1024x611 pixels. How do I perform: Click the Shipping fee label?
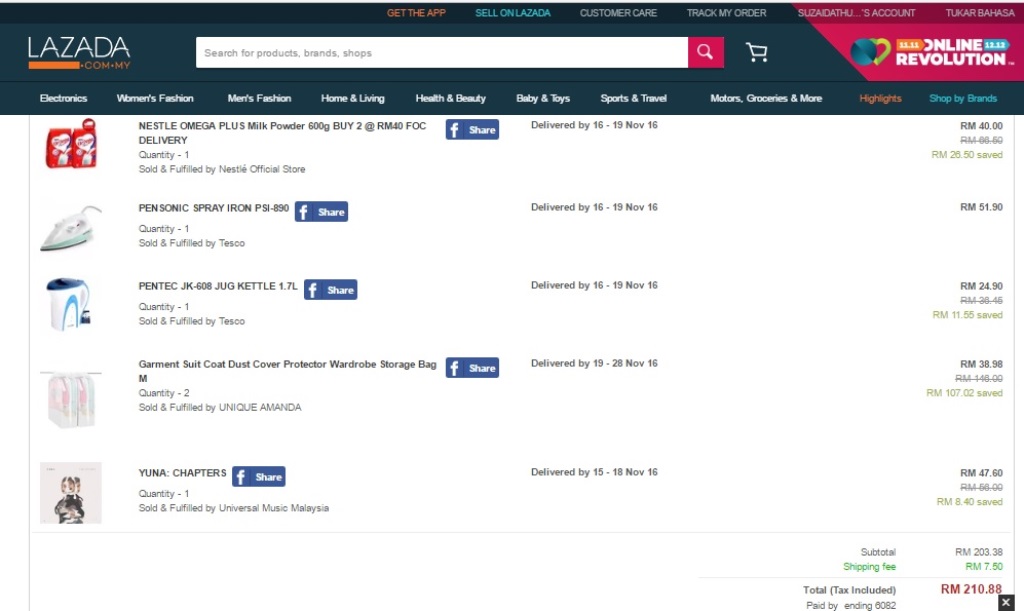click(869, 567)
